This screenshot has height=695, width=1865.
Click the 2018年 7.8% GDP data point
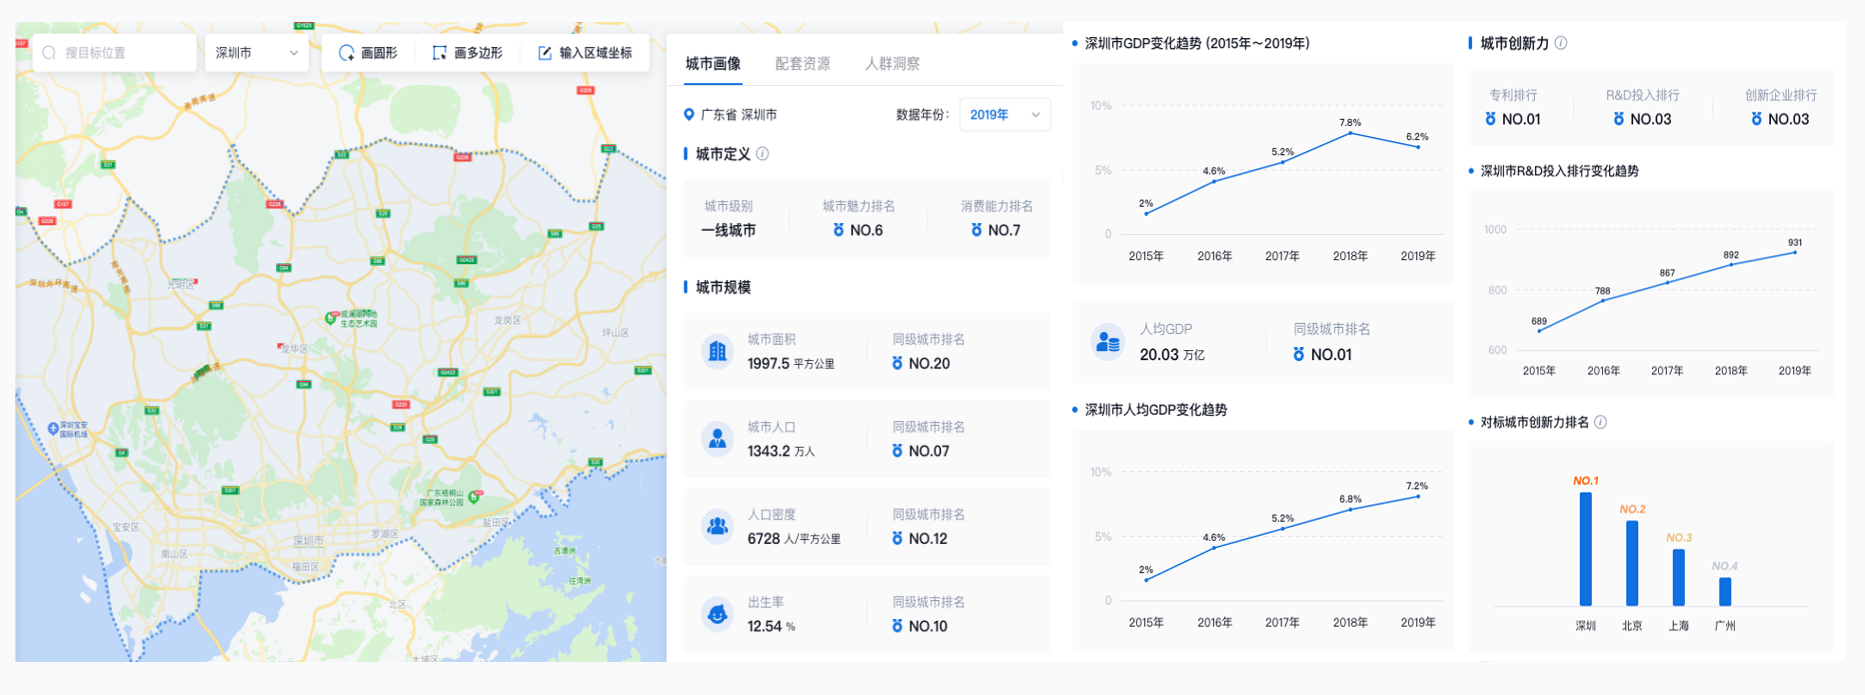coord(1350,133)
